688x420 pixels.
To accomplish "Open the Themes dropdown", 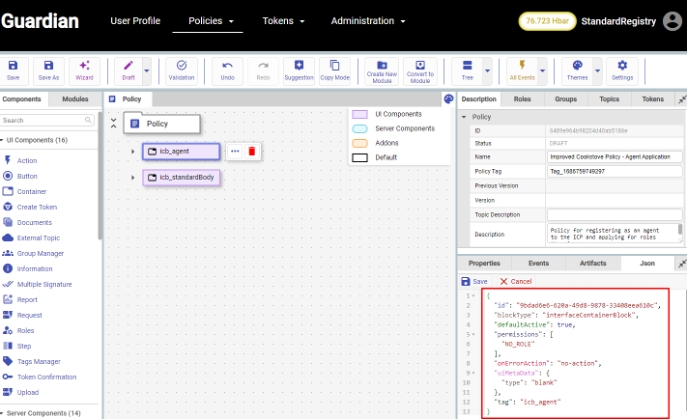I will (x=578, y=70).
